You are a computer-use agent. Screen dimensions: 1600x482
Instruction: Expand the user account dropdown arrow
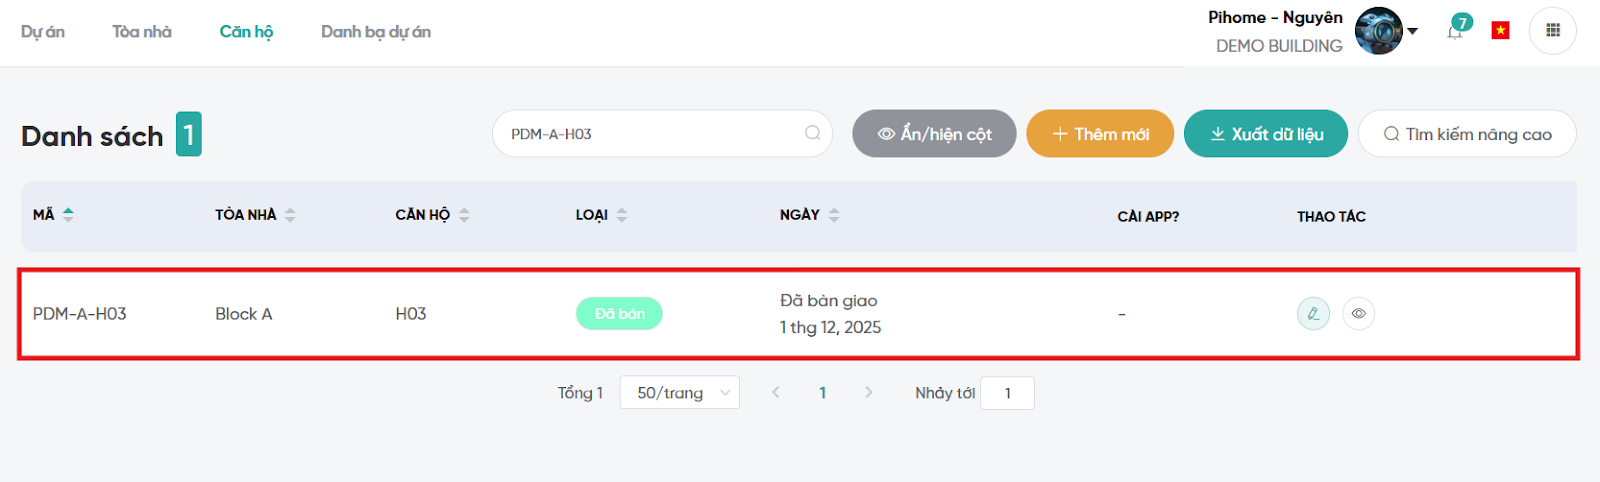[x=1413, y=31]
